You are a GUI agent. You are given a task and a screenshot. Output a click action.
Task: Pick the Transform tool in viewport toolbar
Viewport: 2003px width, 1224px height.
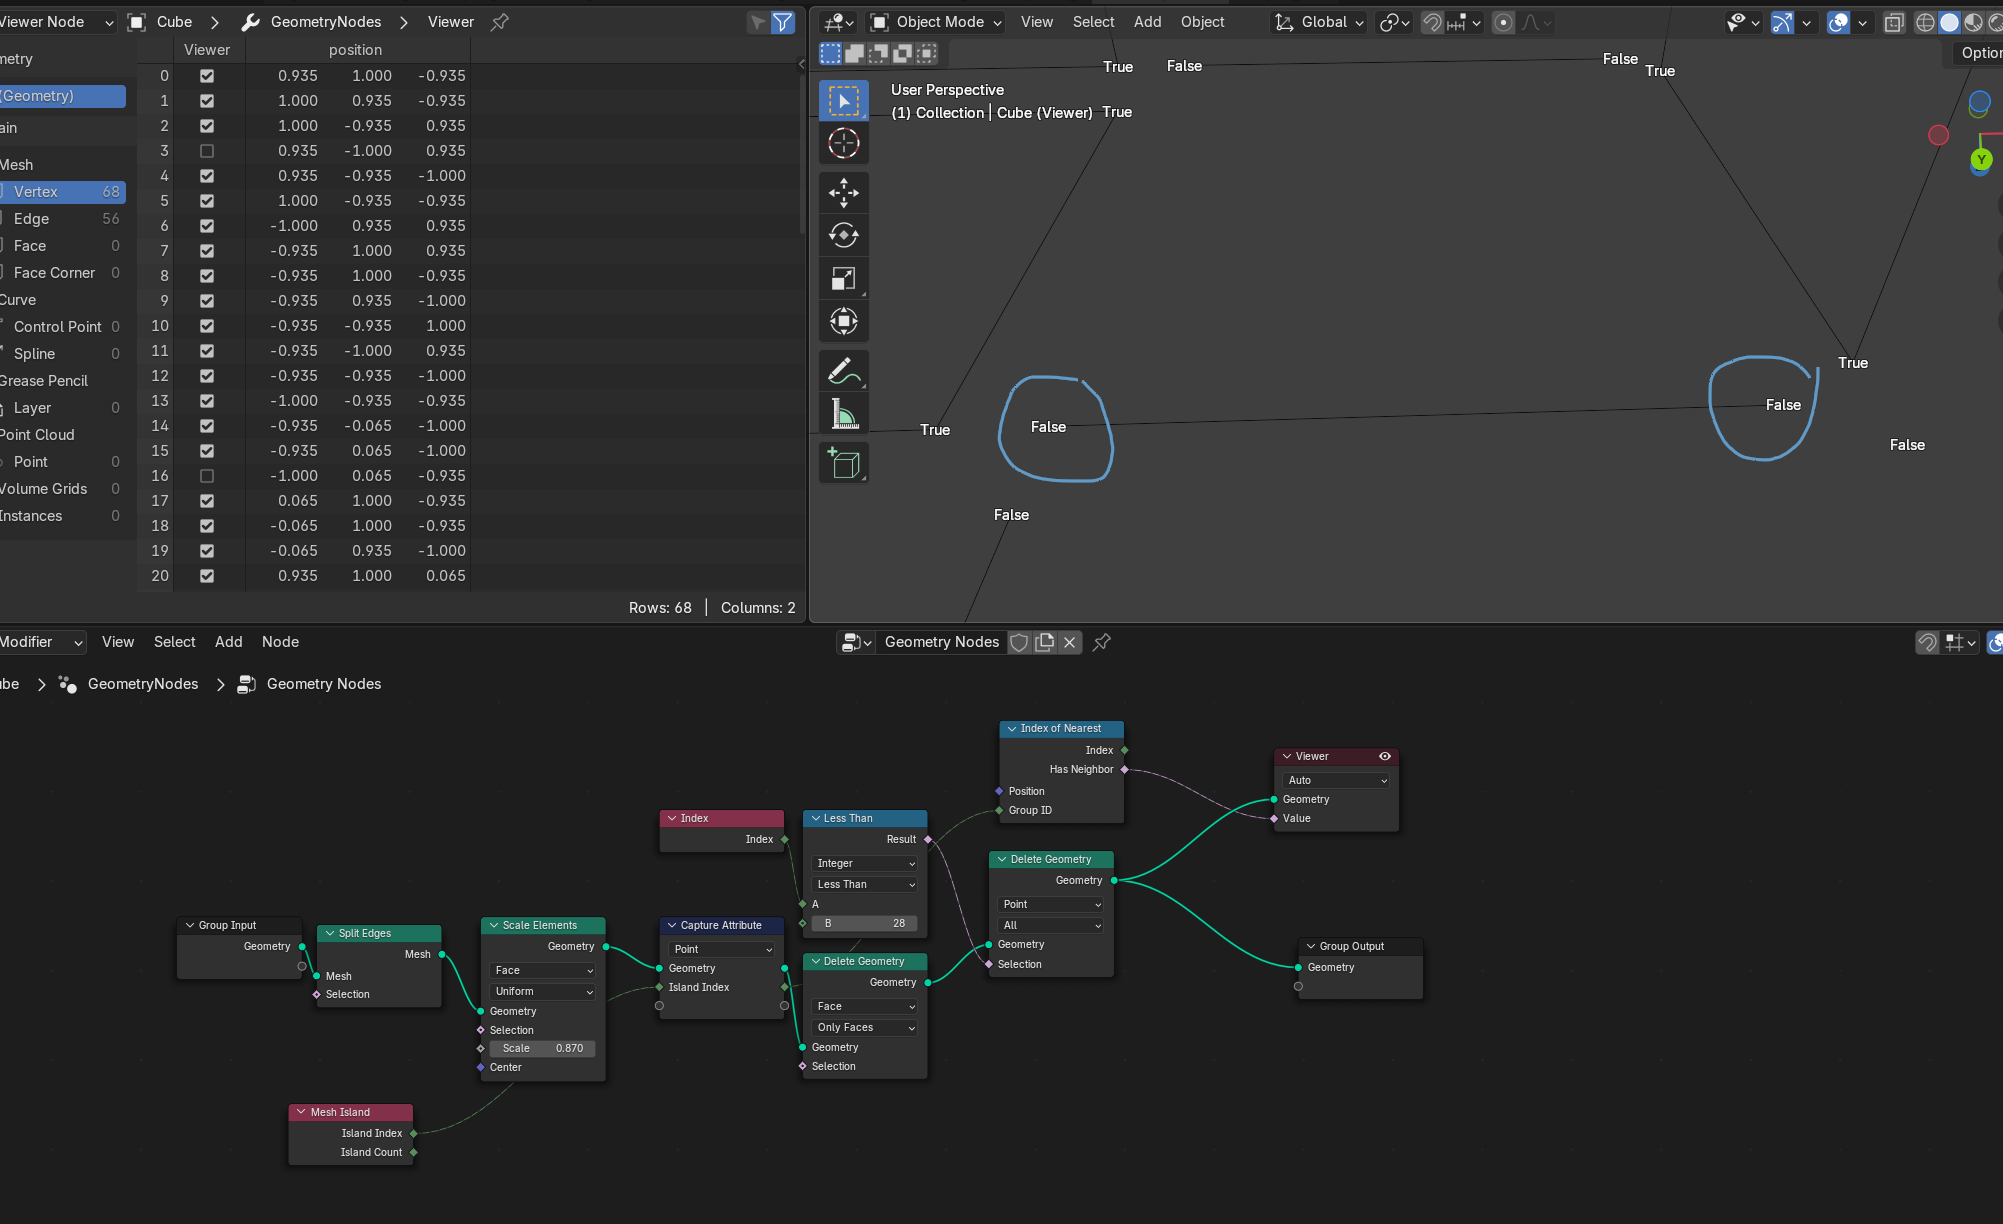click(843, 321)
